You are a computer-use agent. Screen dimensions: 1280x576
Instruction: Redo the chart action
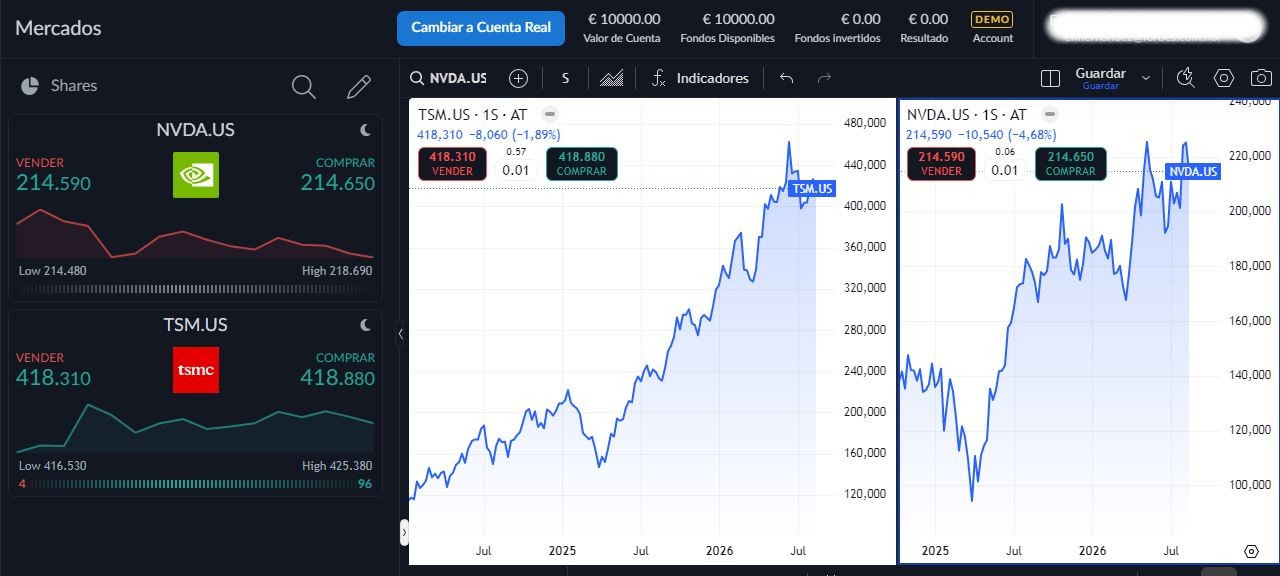click(x=824, y=78)
